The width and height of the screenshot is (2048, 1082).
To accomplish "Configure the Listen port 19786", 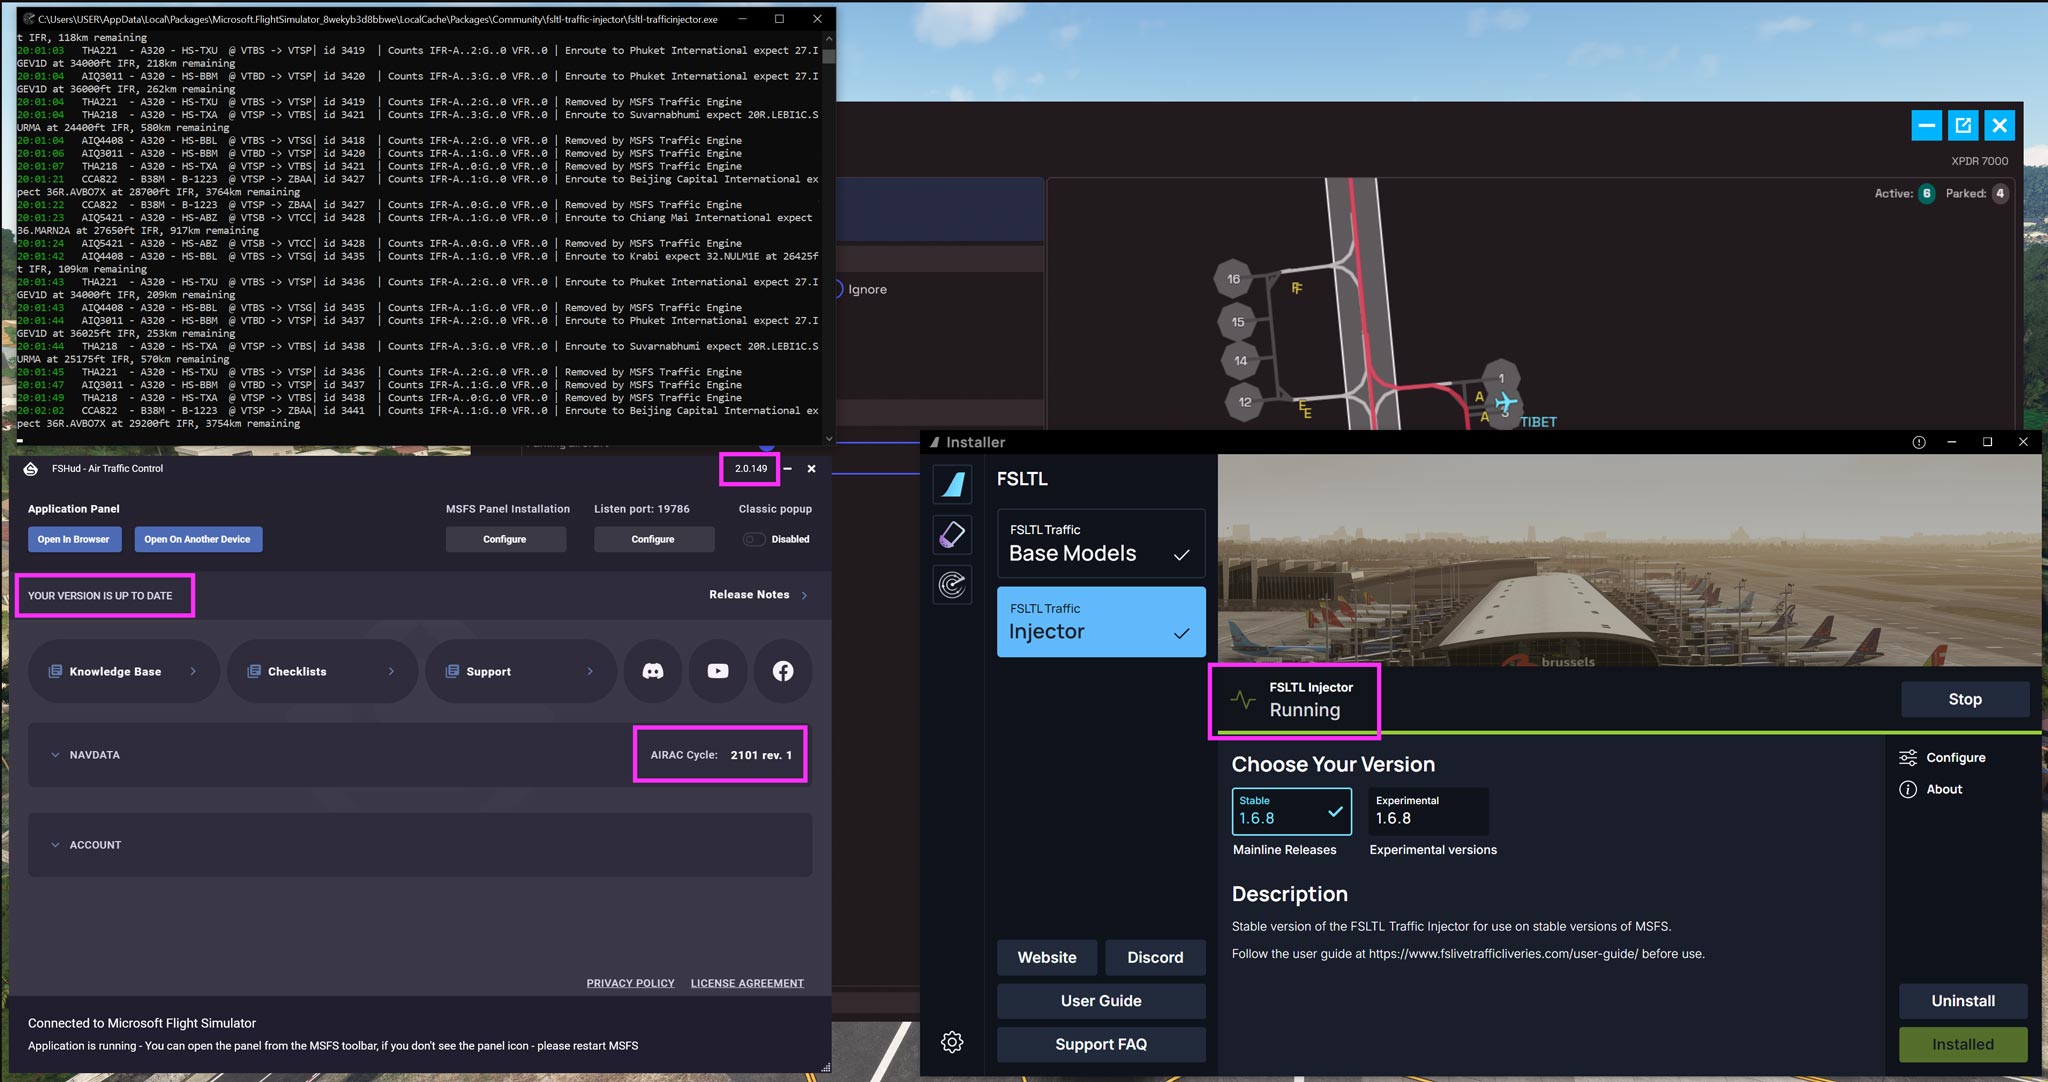I will [653, 539].
